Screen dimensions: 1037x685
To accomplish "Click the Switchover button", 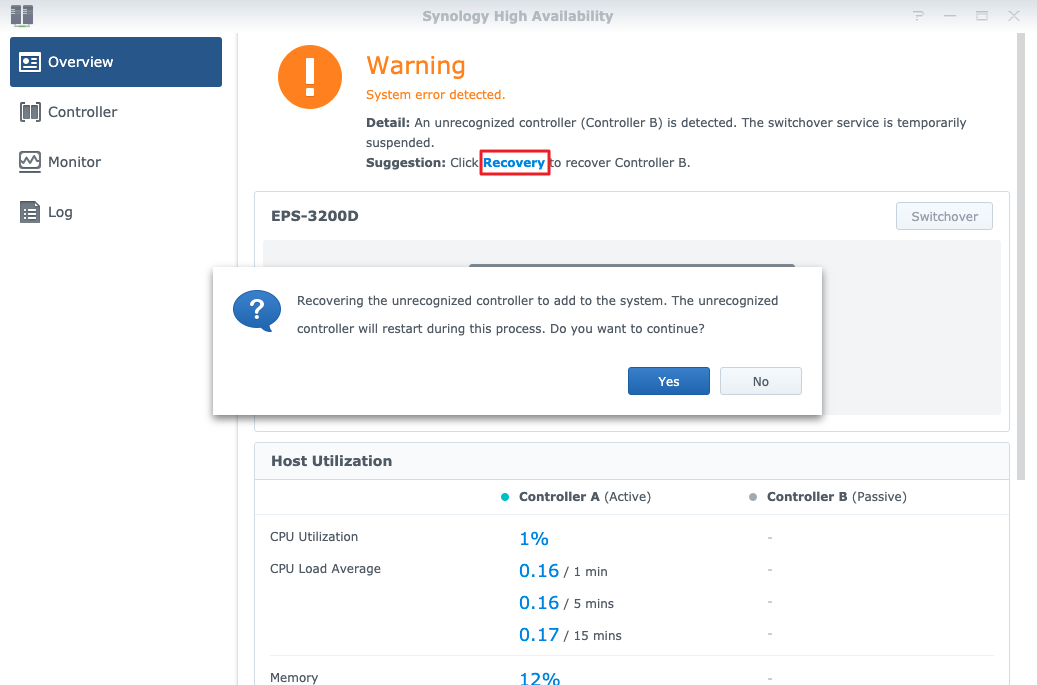I will [944, 216].
